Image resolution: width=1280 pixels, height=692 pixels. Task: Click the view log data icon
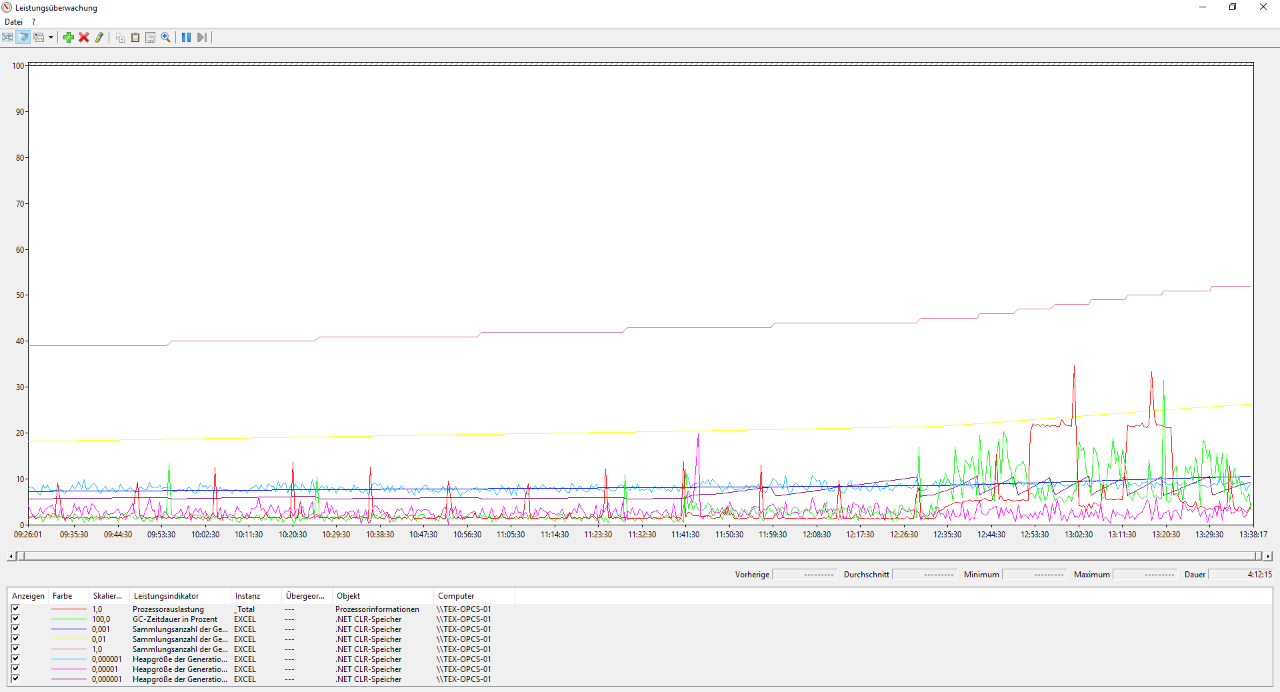(x=23, y=37)
